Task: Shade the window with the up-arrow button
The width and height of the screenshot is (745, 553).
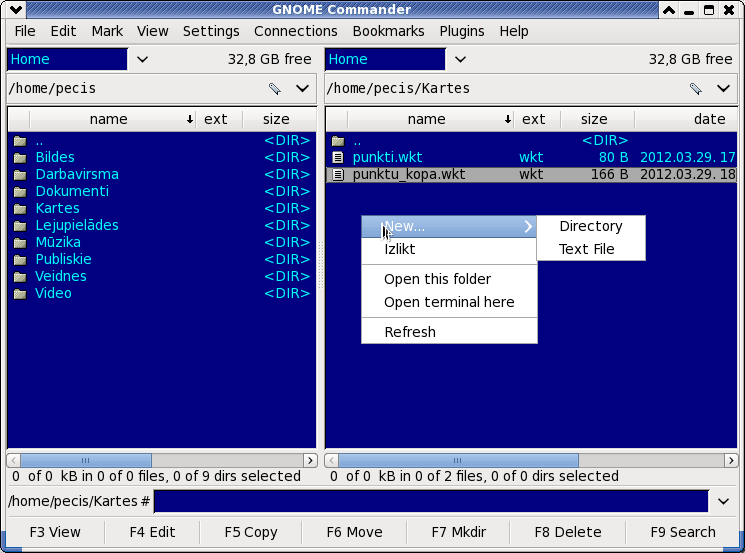Action: coord(669,10)
